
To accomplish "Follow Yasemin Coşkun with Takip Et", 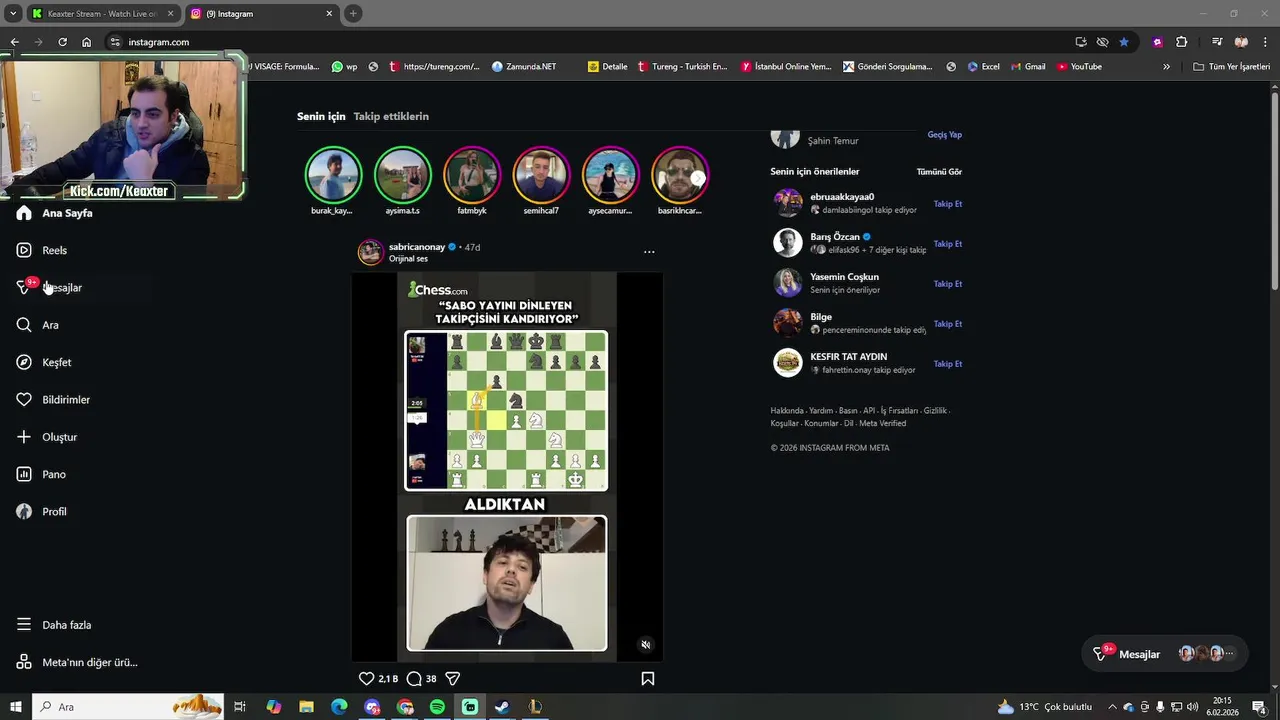I will coord(947,284).
